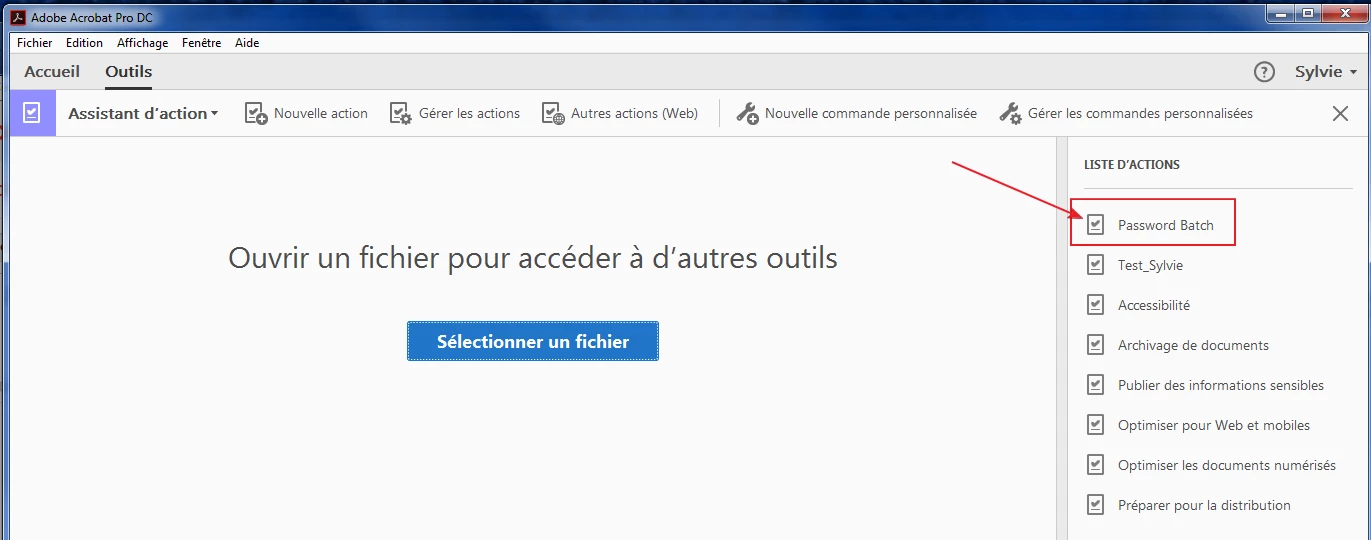Click the Optimiser pour Web et mobiles icon

pyautogui.click(x=1095, y=425)
